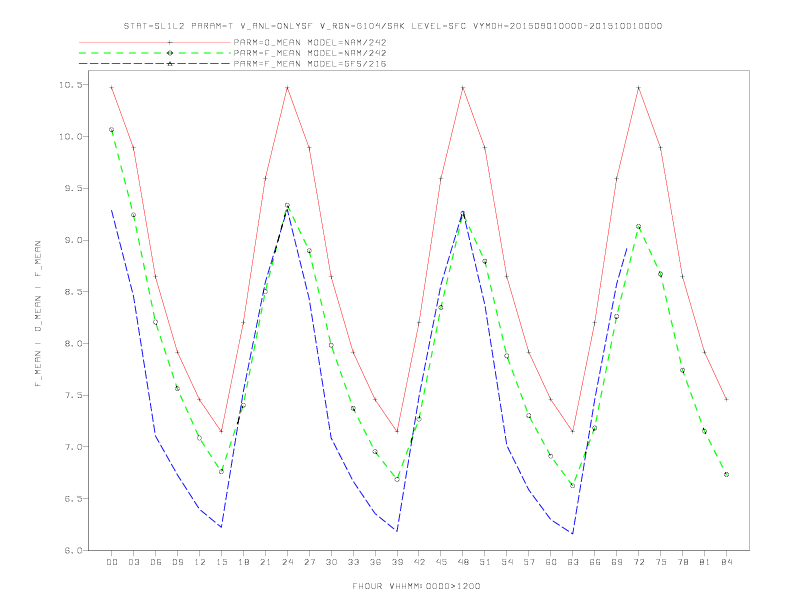Click x-axis tick label 36
Screen dimensions: 792x612
(375, 562)
